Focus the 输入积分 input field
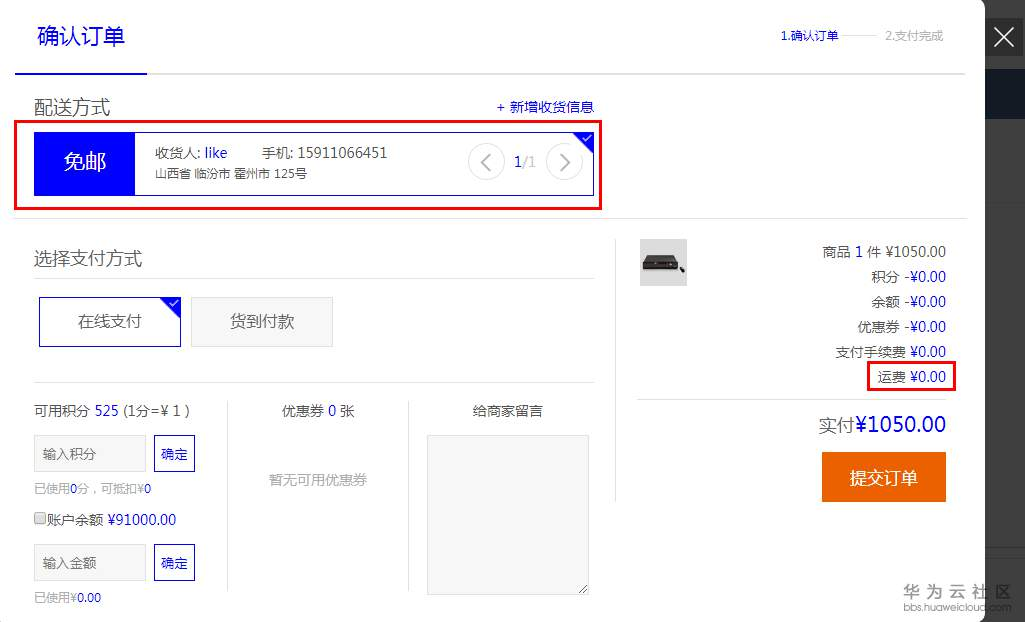The height and width of the screenshot is (622, 1025). coord(90,453)
